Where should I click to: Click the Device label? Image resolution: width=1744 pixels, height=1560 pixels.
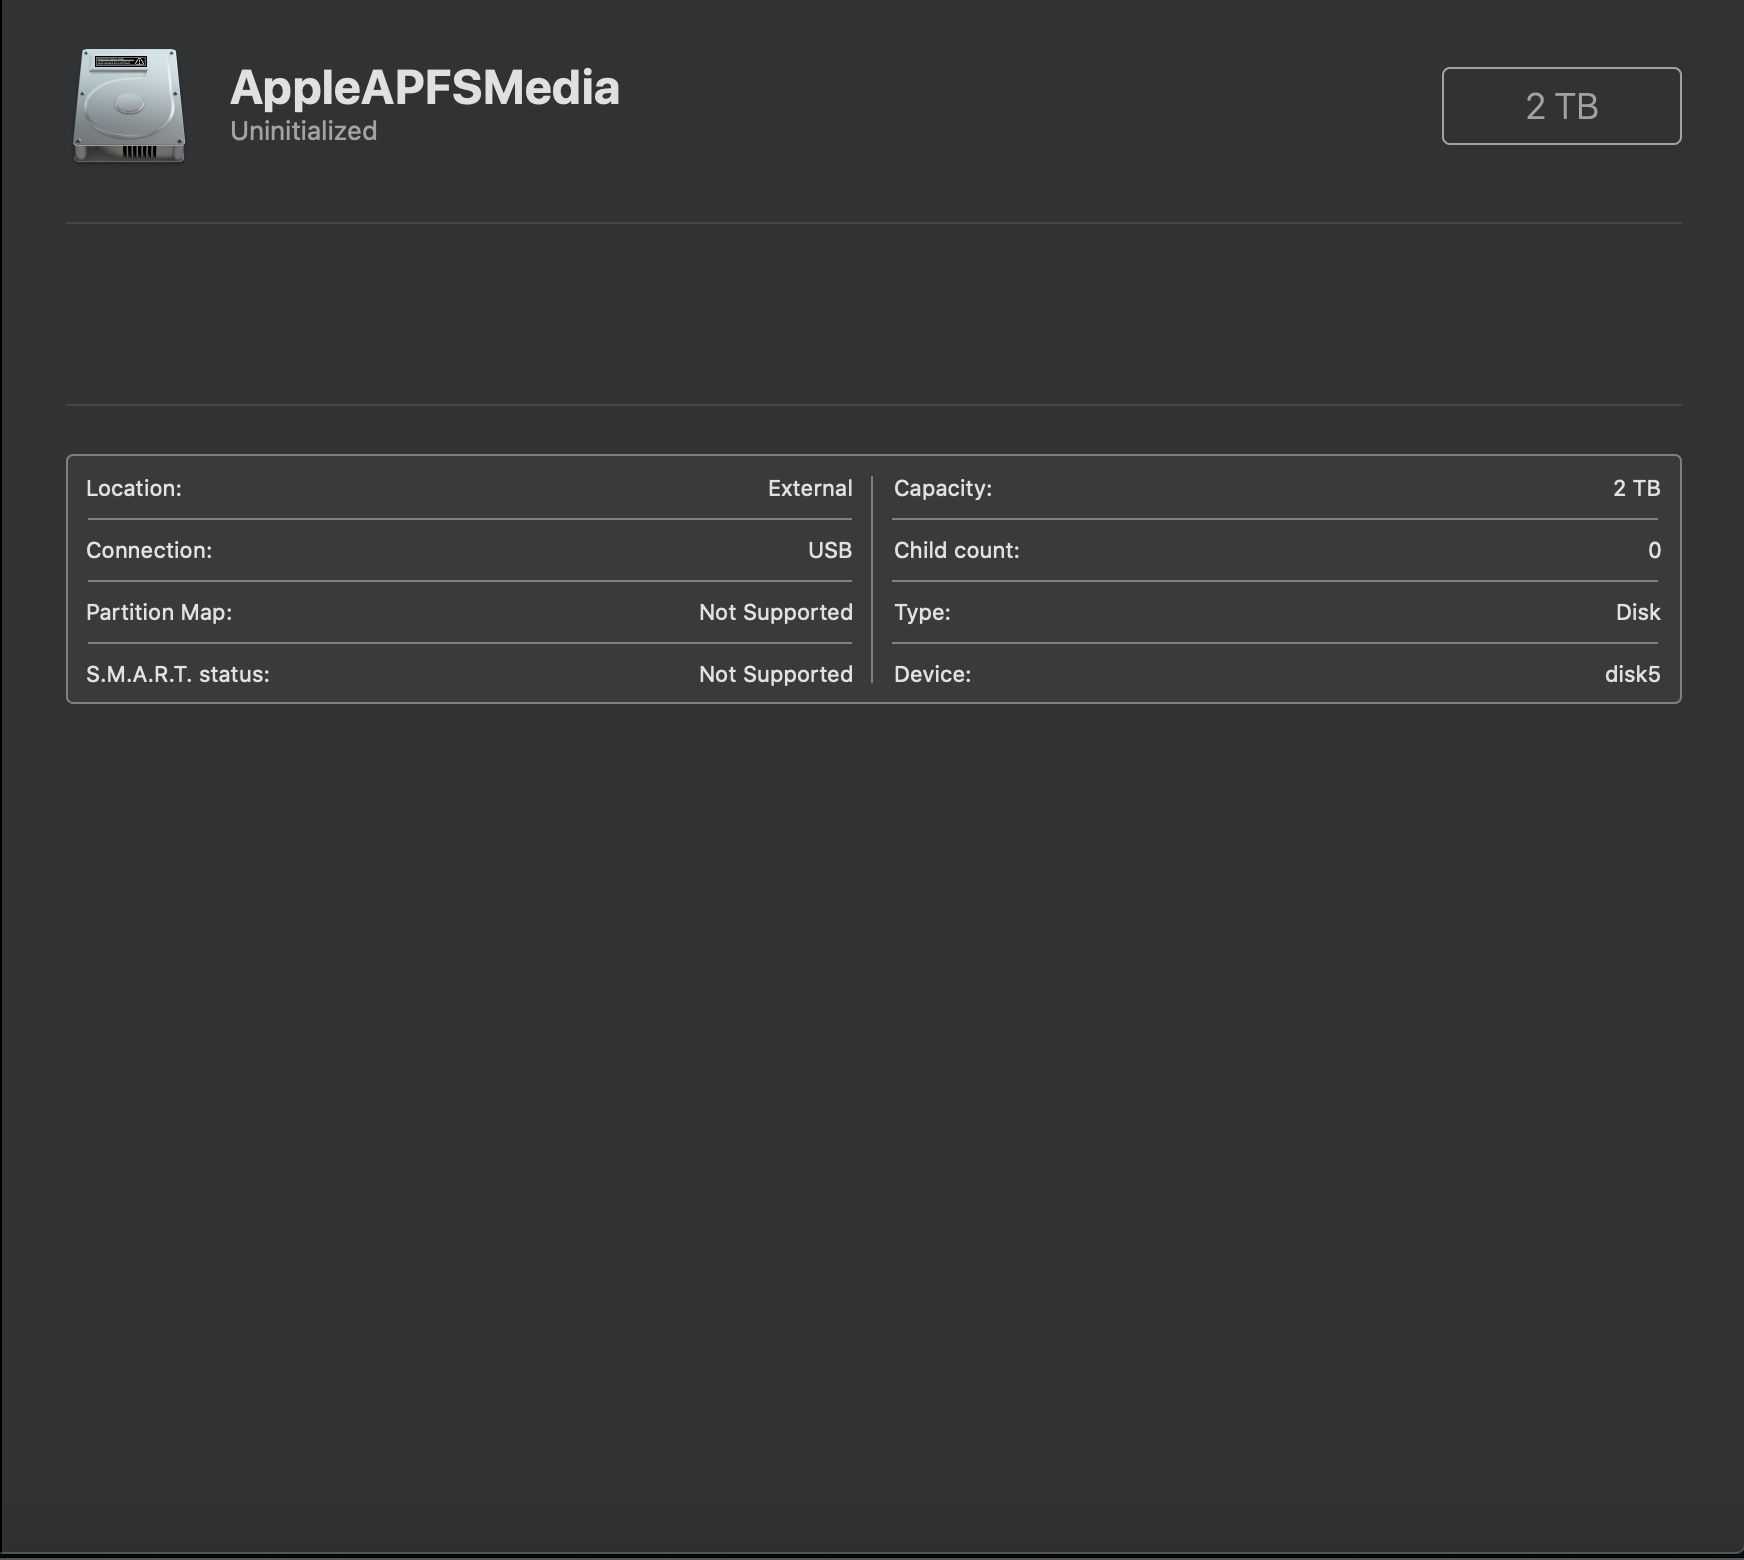tap(932, 674)
